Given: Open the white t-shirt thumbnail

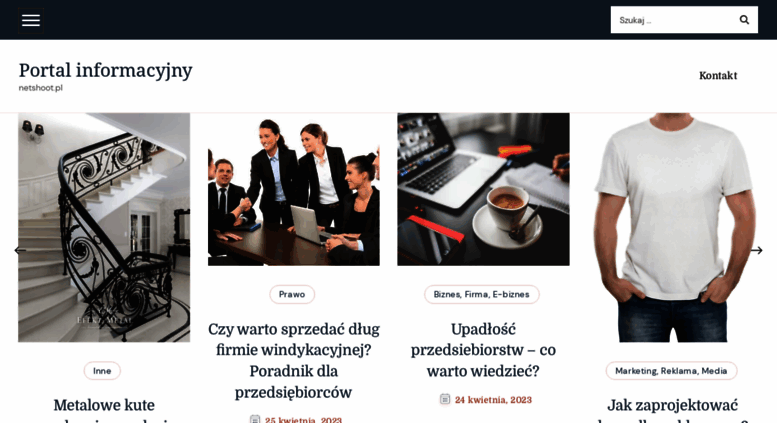Looking at the screenshot, I should 672,227.
